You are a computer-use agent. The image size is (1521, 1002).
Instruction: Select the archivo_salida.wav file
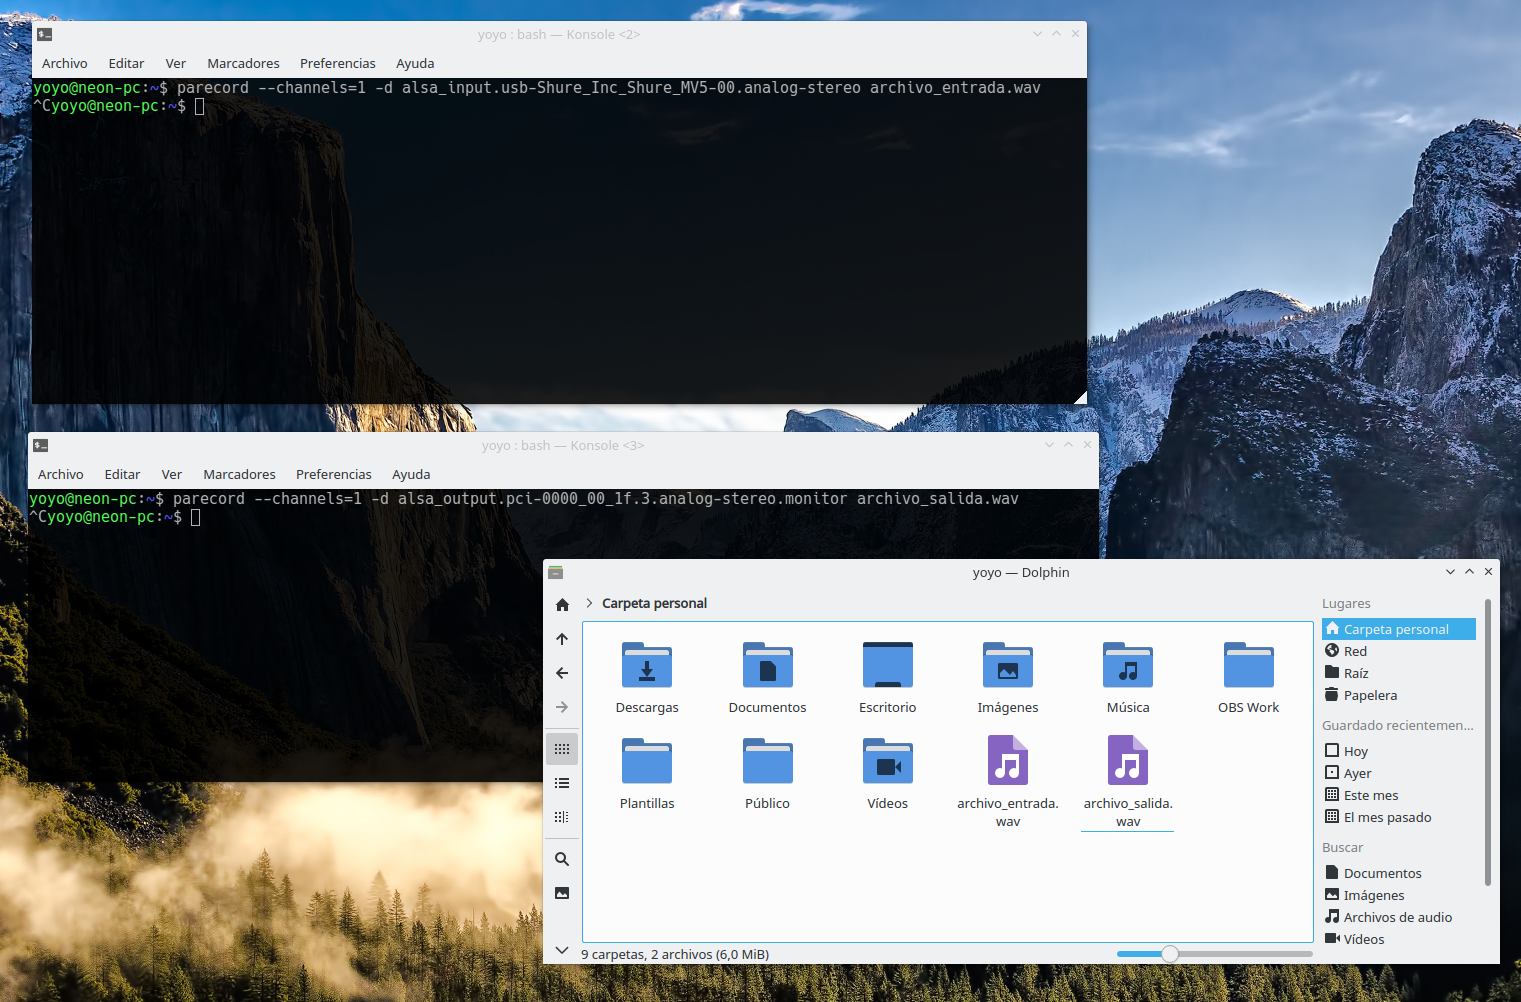click(x=1127, y=761)
